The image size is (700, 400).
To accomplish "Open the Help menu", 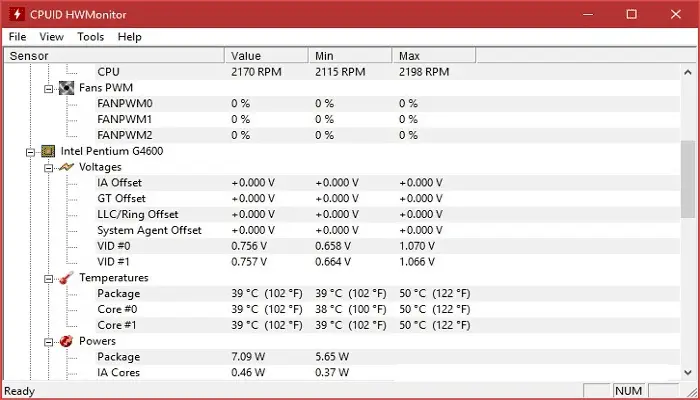I will coord(129,37).
